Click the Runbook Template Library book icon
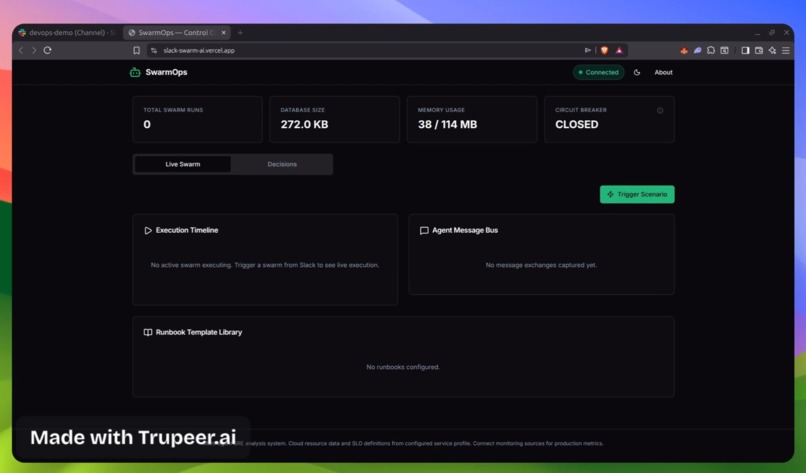 (x=148, y=332)
